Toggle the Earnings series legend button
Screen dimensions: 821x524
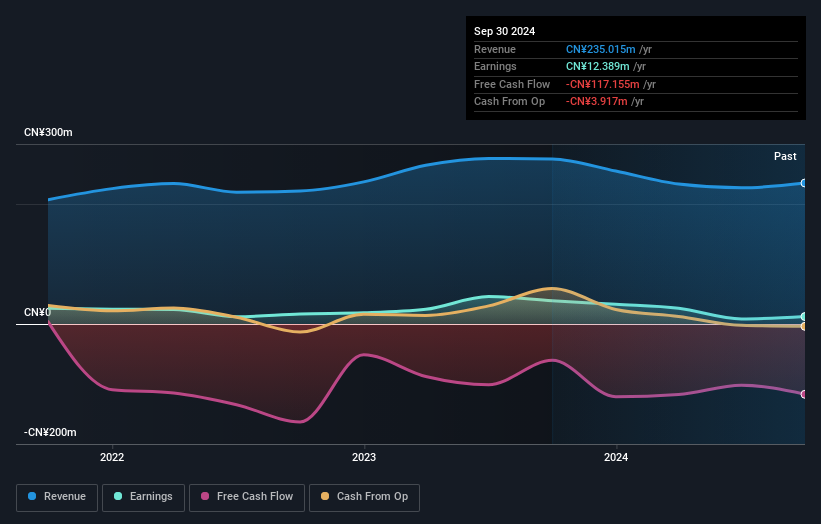[x=143, y=497]
